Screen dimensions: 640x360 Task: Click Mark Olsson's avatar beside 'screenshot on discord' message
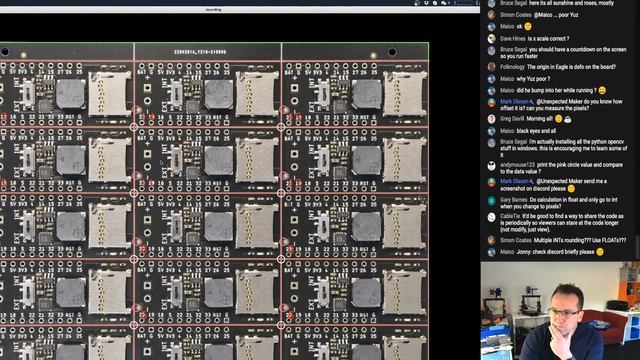(491, 182)
